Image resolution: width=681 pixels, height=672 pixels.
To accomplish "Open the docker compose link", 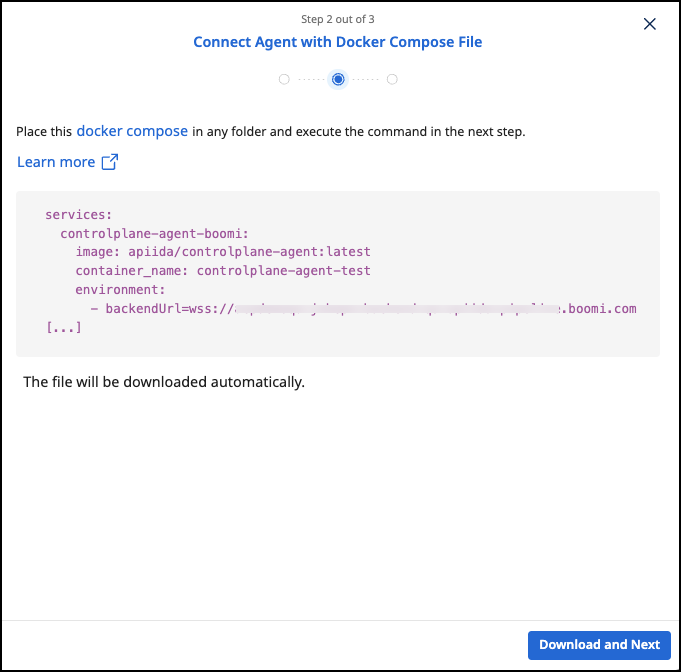I will (132, 131).
